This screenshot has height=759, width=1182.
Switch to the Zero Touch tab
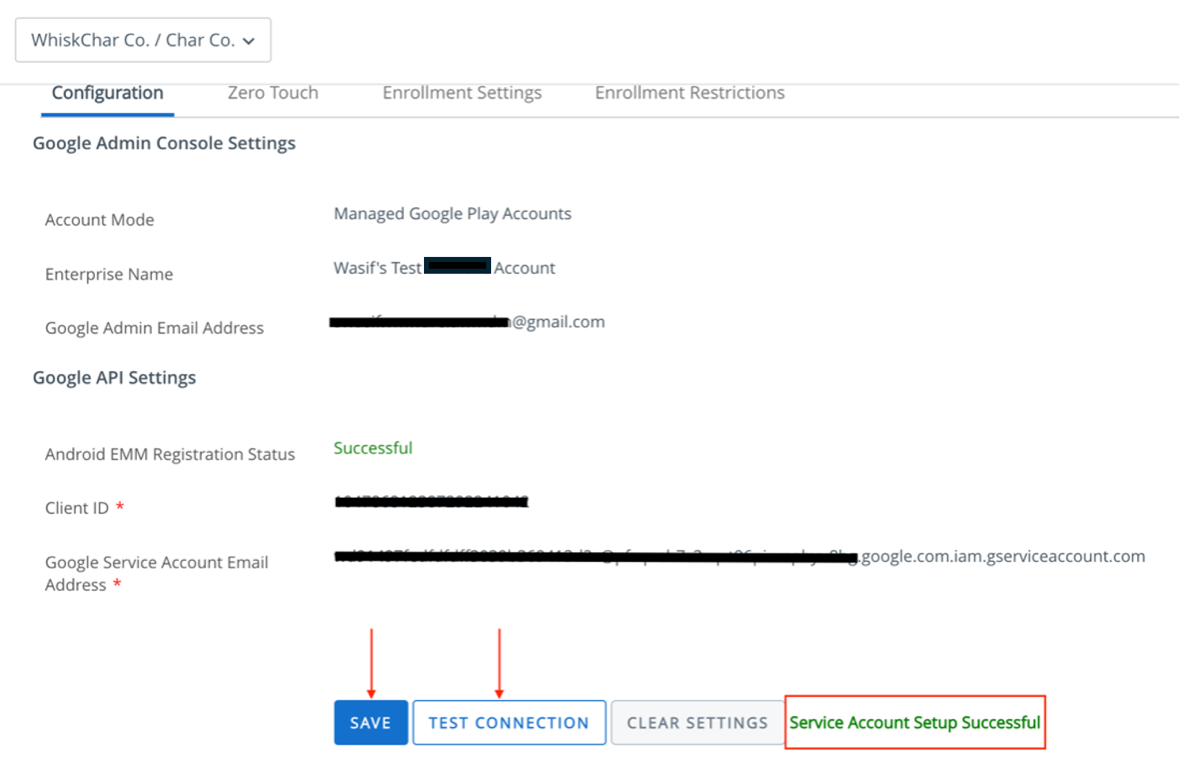tap(273, 92)
